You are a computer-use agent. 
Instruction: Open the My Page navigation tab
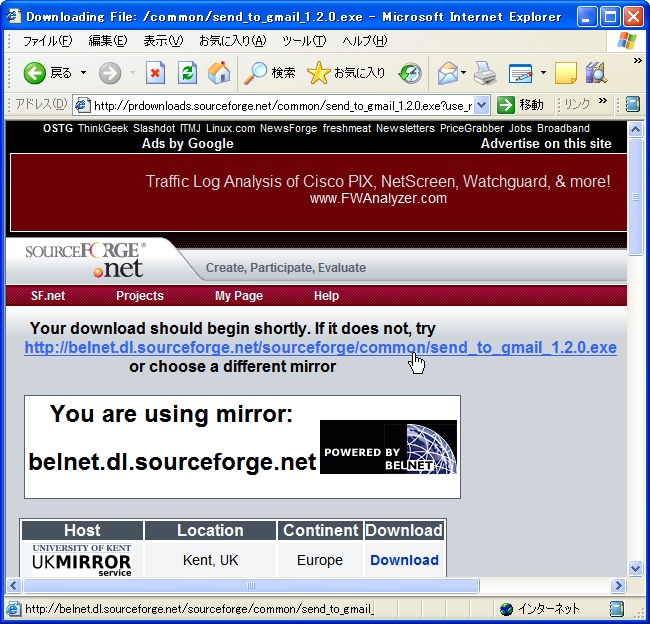point(239,296)
